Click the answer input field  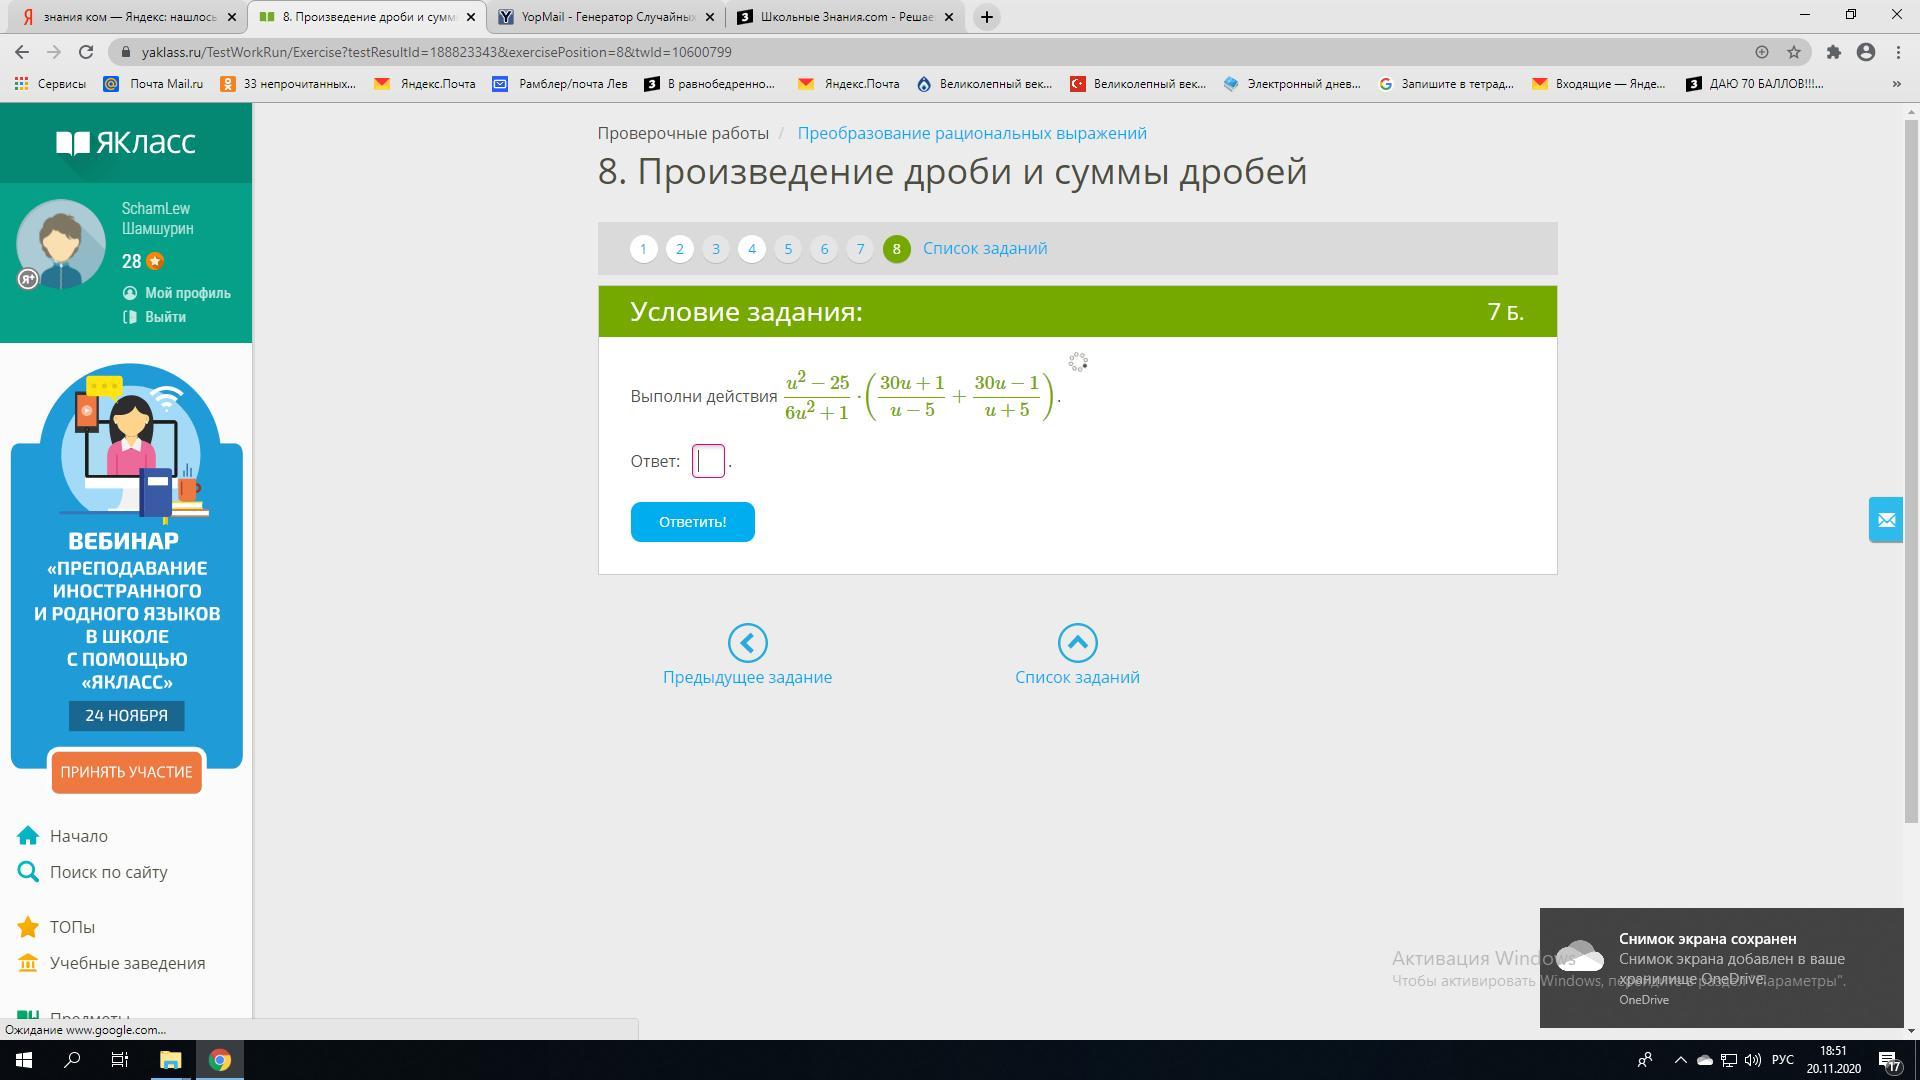click(x=708, y=461)
